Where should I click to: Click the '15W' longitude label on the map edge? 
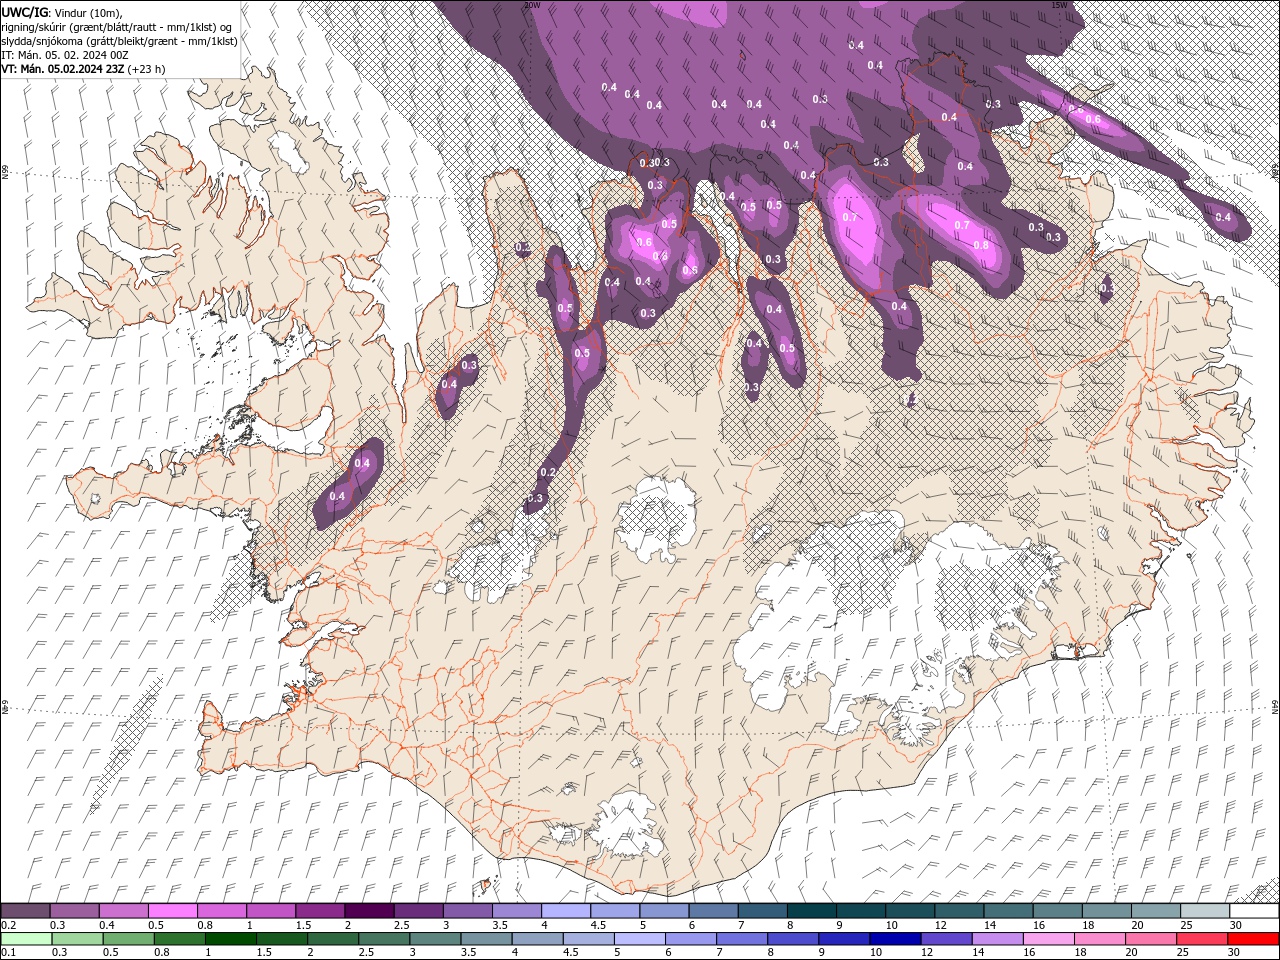coord(1059,4)
